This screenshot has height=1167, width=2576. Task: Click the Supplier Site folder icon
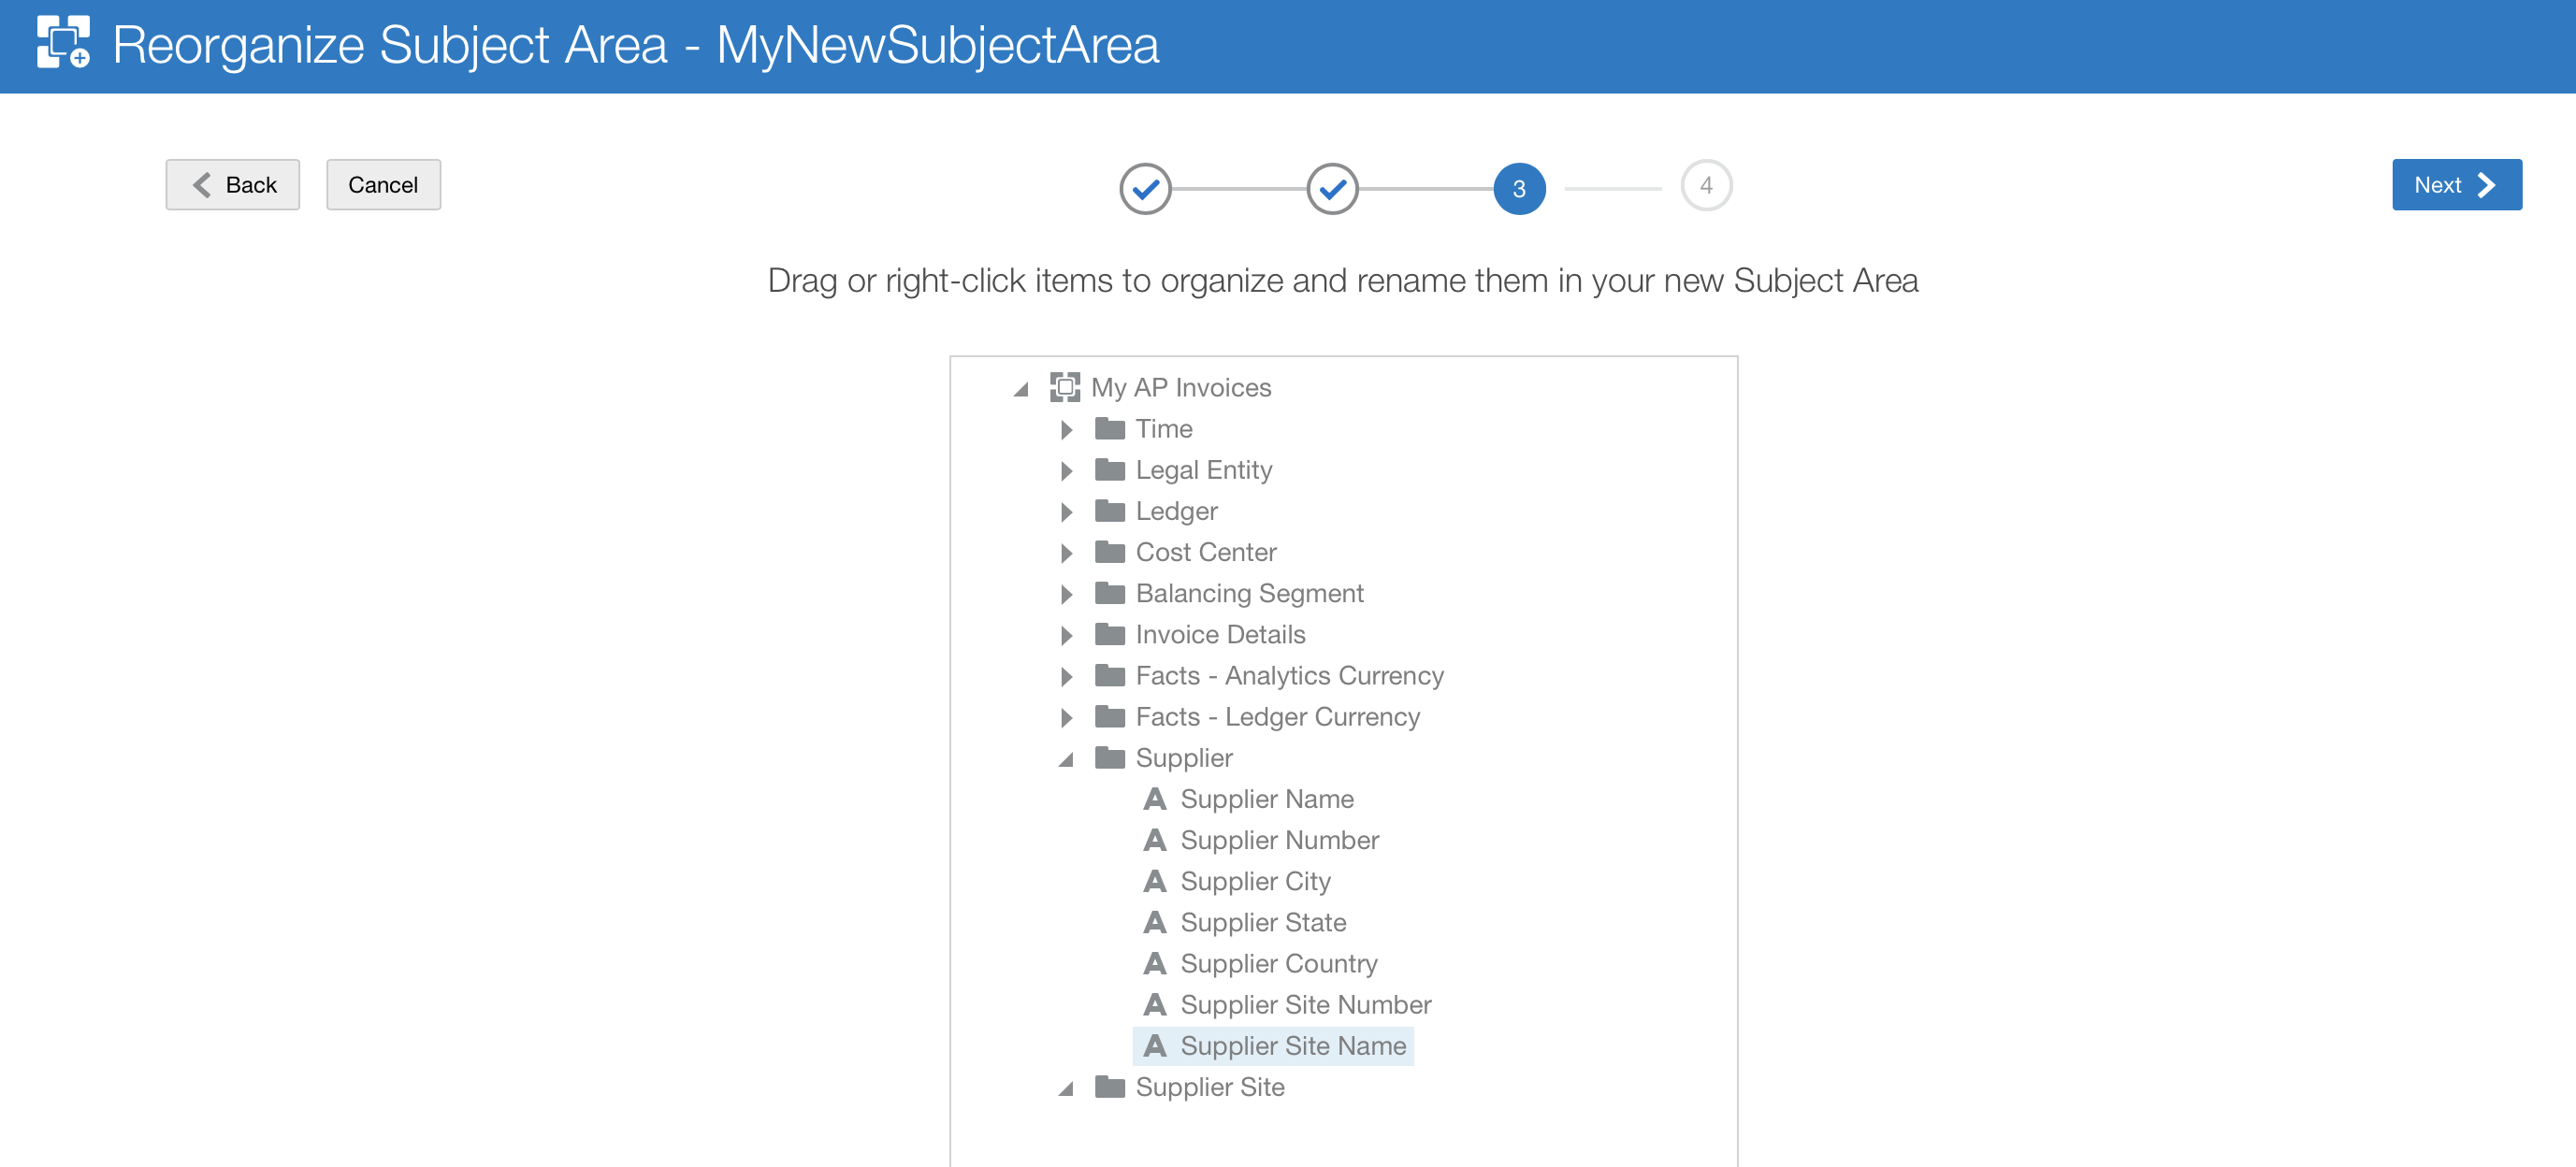(1109, 1087)
